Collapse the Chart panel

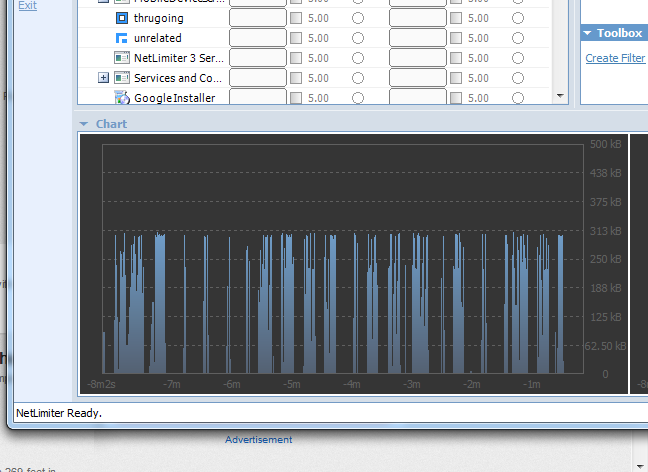coord(84,124)
